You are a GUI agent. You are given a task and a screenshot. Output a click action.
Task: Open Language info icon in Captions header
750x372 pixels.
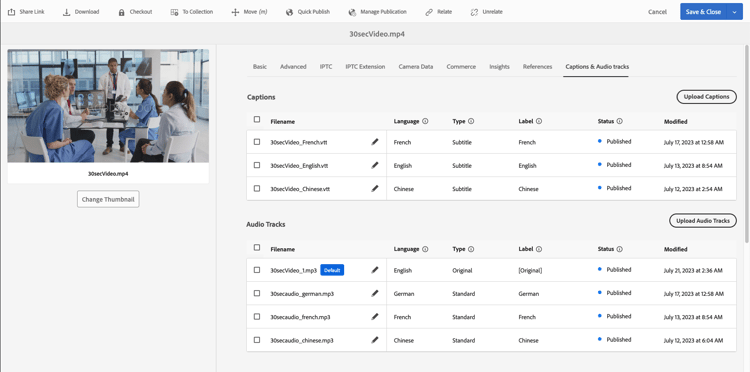pos(425,121)
